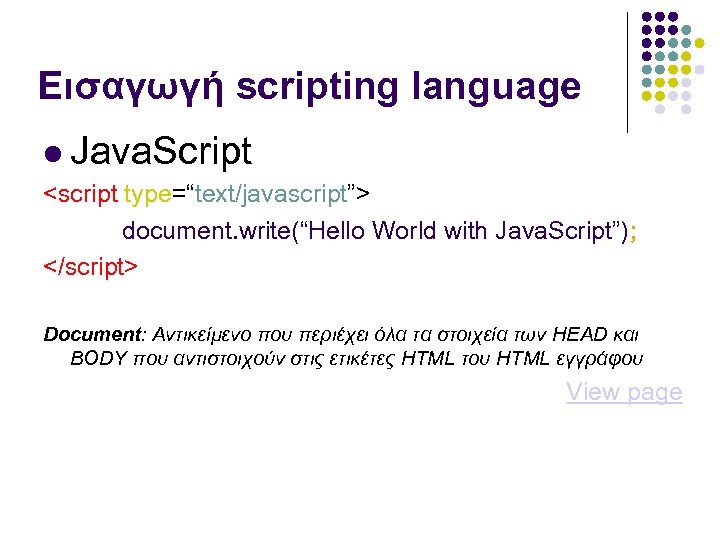Click the note line starting with "BODY που αντιστοιχούν"
Image resolution: width=720 pixels, height=540 pixels.
click(356, 358)
